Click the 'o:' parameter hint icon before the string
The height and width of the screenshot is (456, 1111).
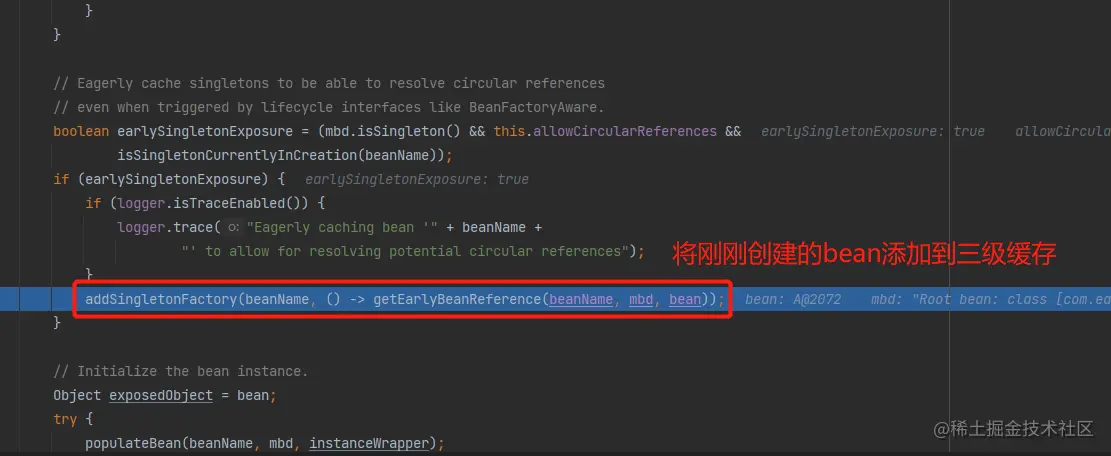(233, 227)
